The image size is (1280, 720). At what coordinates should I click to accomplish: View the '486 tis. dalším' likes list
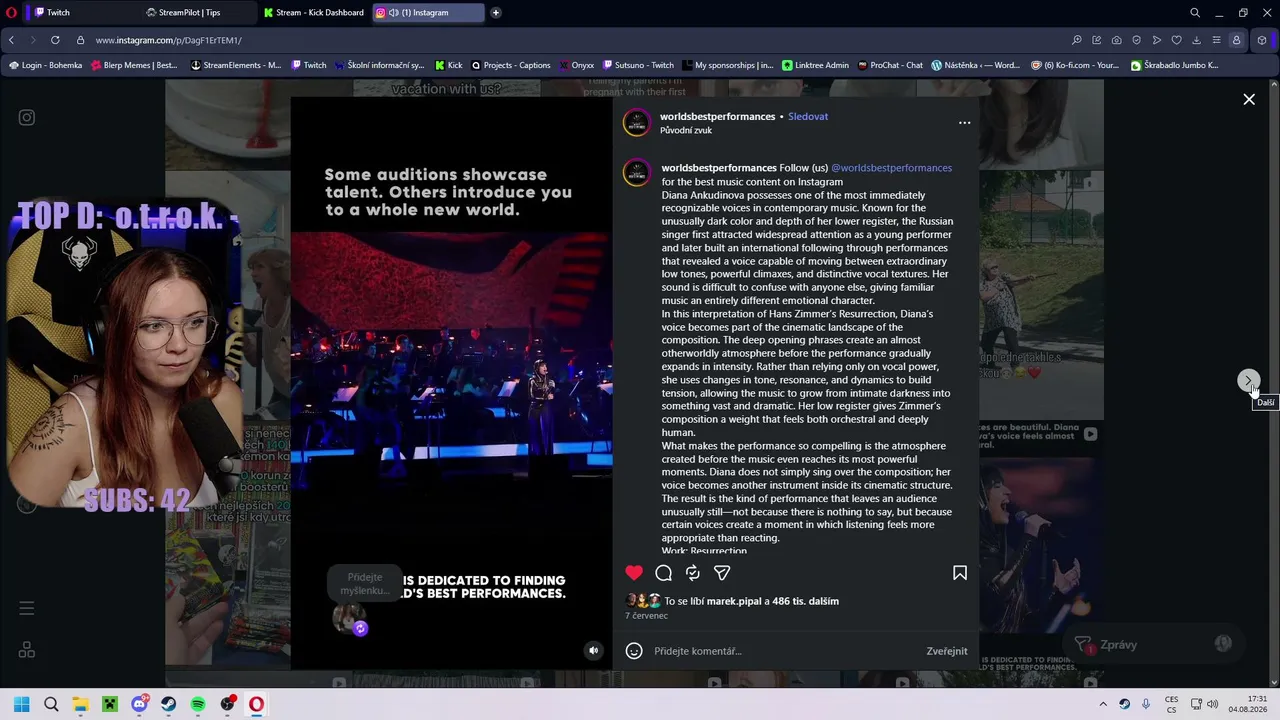tap(805, 601)
